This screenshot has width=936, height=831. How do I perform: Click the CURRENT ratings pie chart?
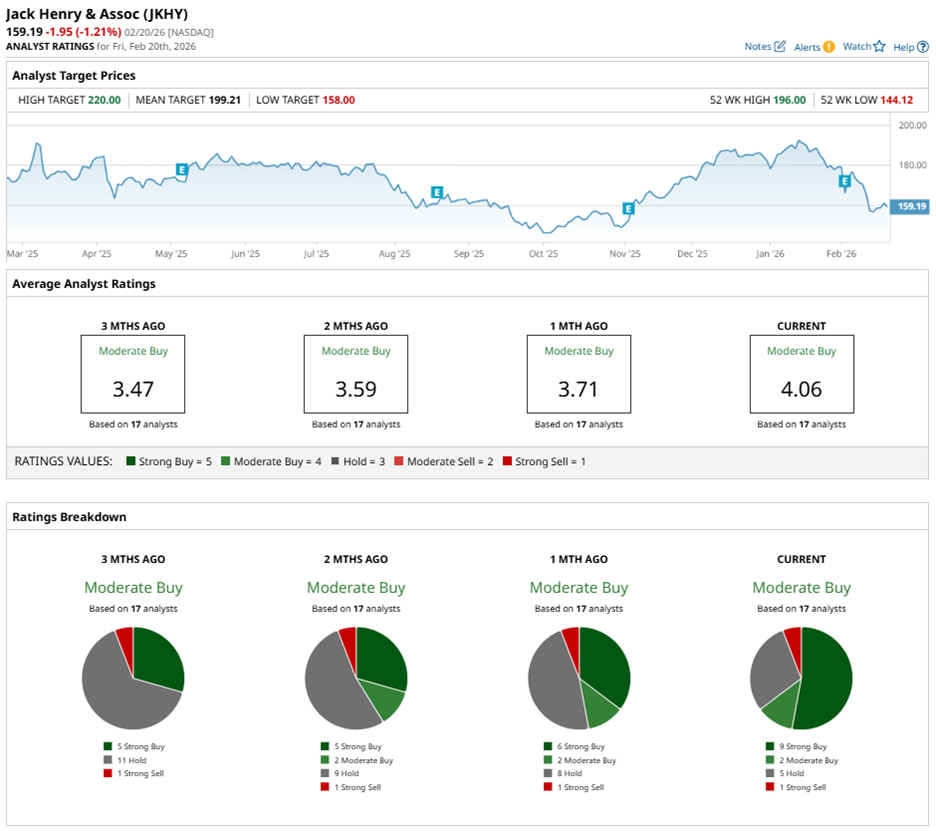[802, 678]
